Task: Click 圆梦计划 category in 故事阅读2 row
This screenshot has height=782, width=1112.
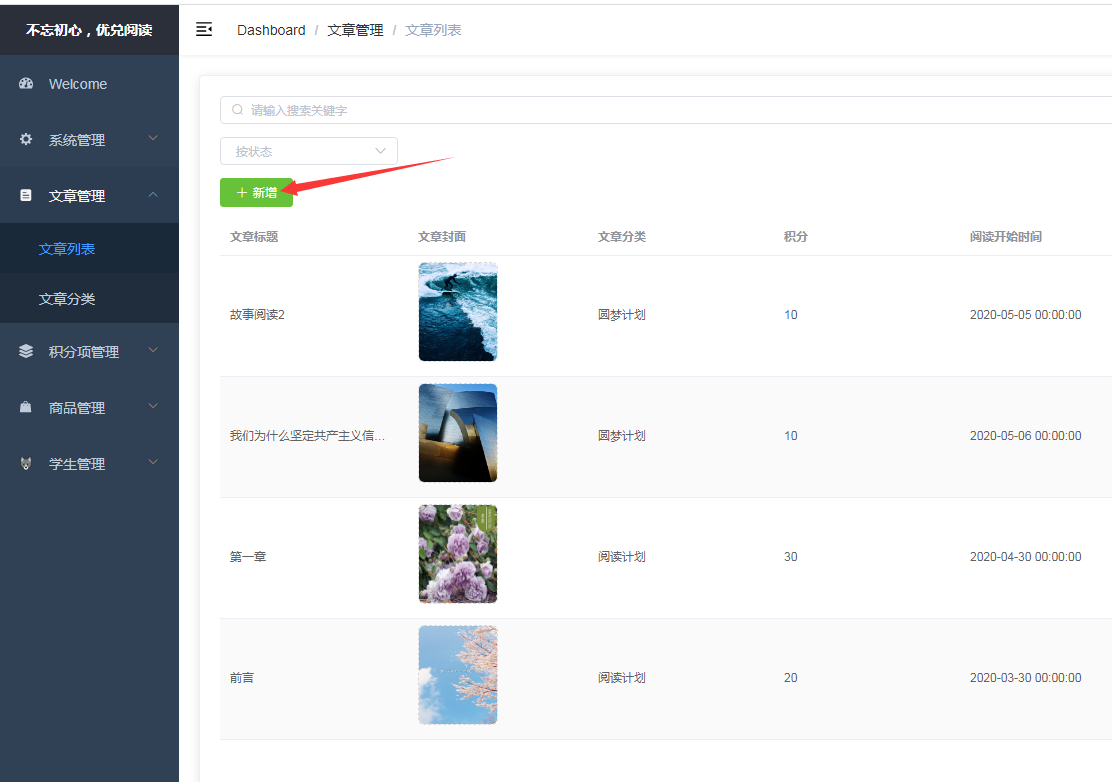Action: 622,315
